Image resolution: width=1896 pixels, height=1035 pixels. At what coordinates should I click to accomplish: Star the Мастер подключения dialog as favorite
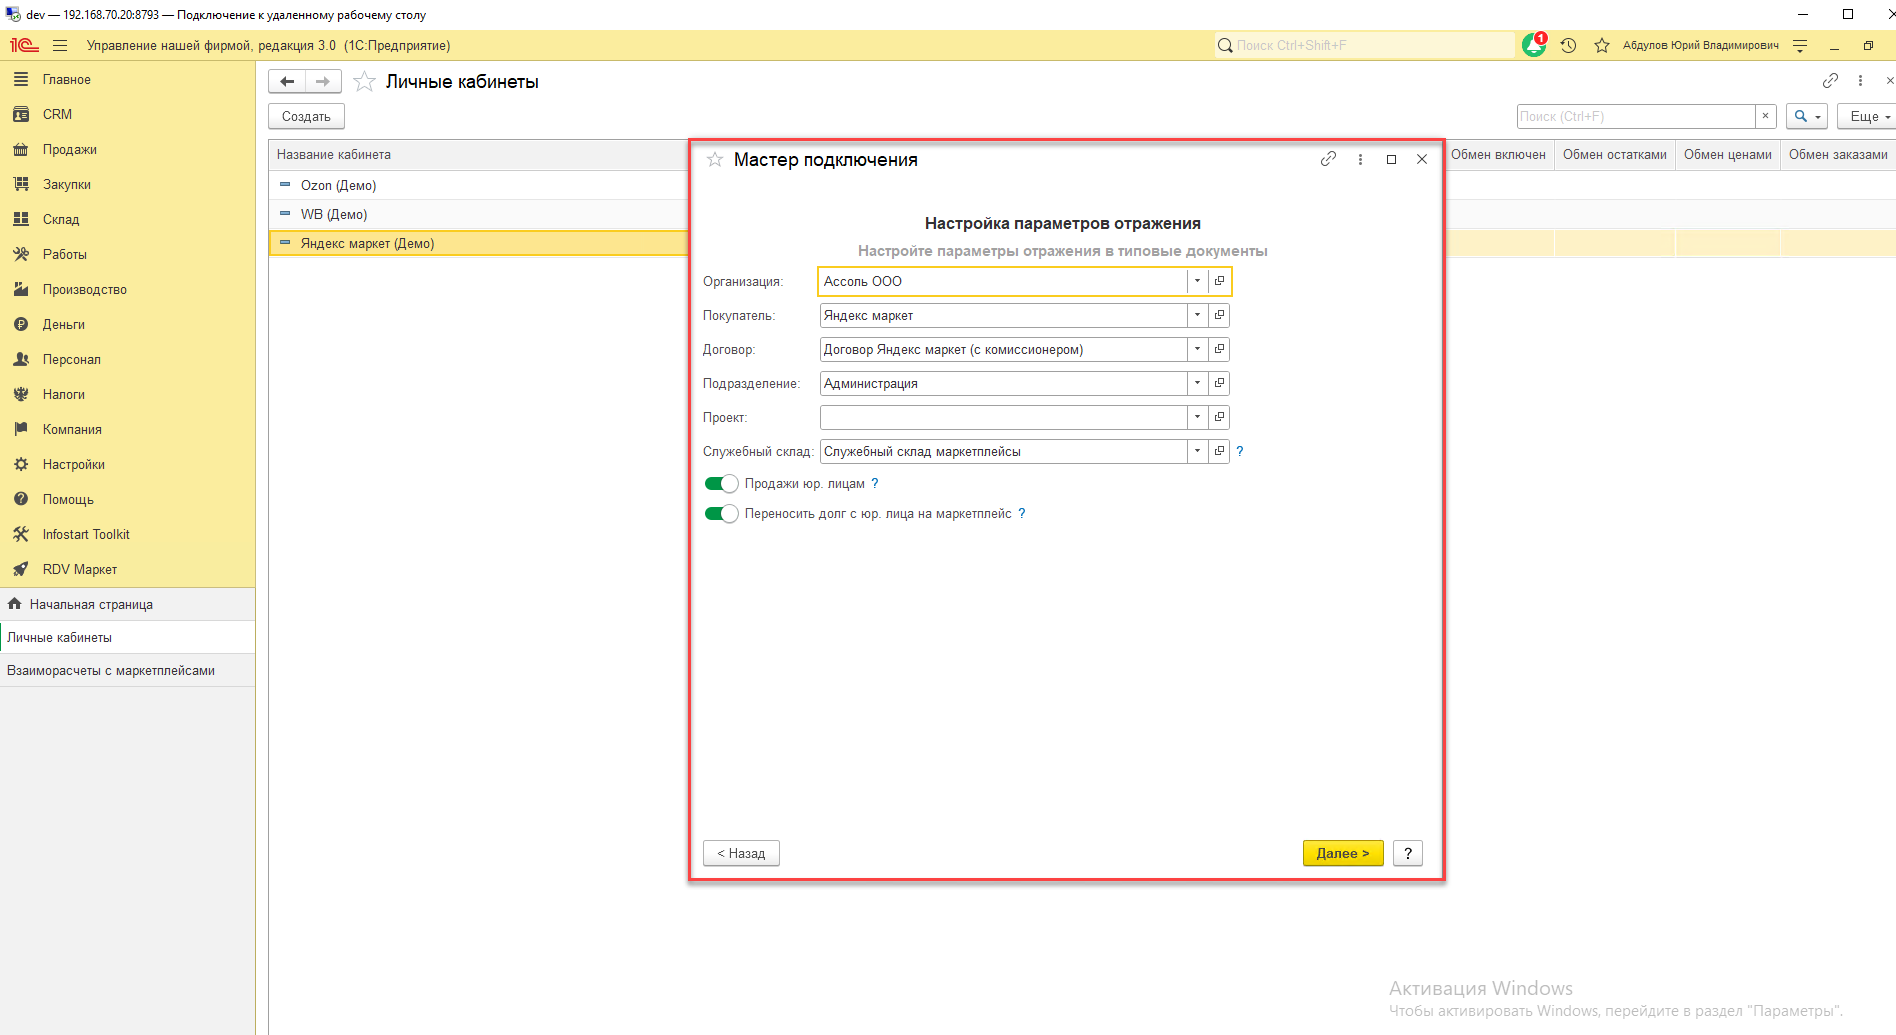[715, 160]
